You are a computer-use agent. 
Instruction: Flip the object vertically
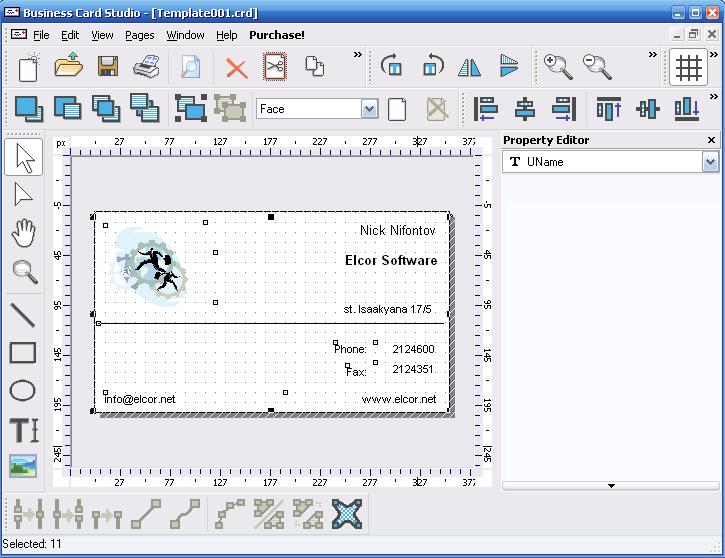509,65
